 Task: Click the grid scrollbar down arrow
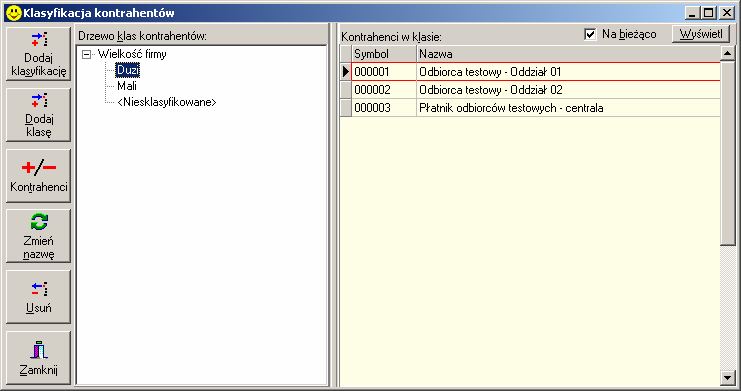coord(728,378)
